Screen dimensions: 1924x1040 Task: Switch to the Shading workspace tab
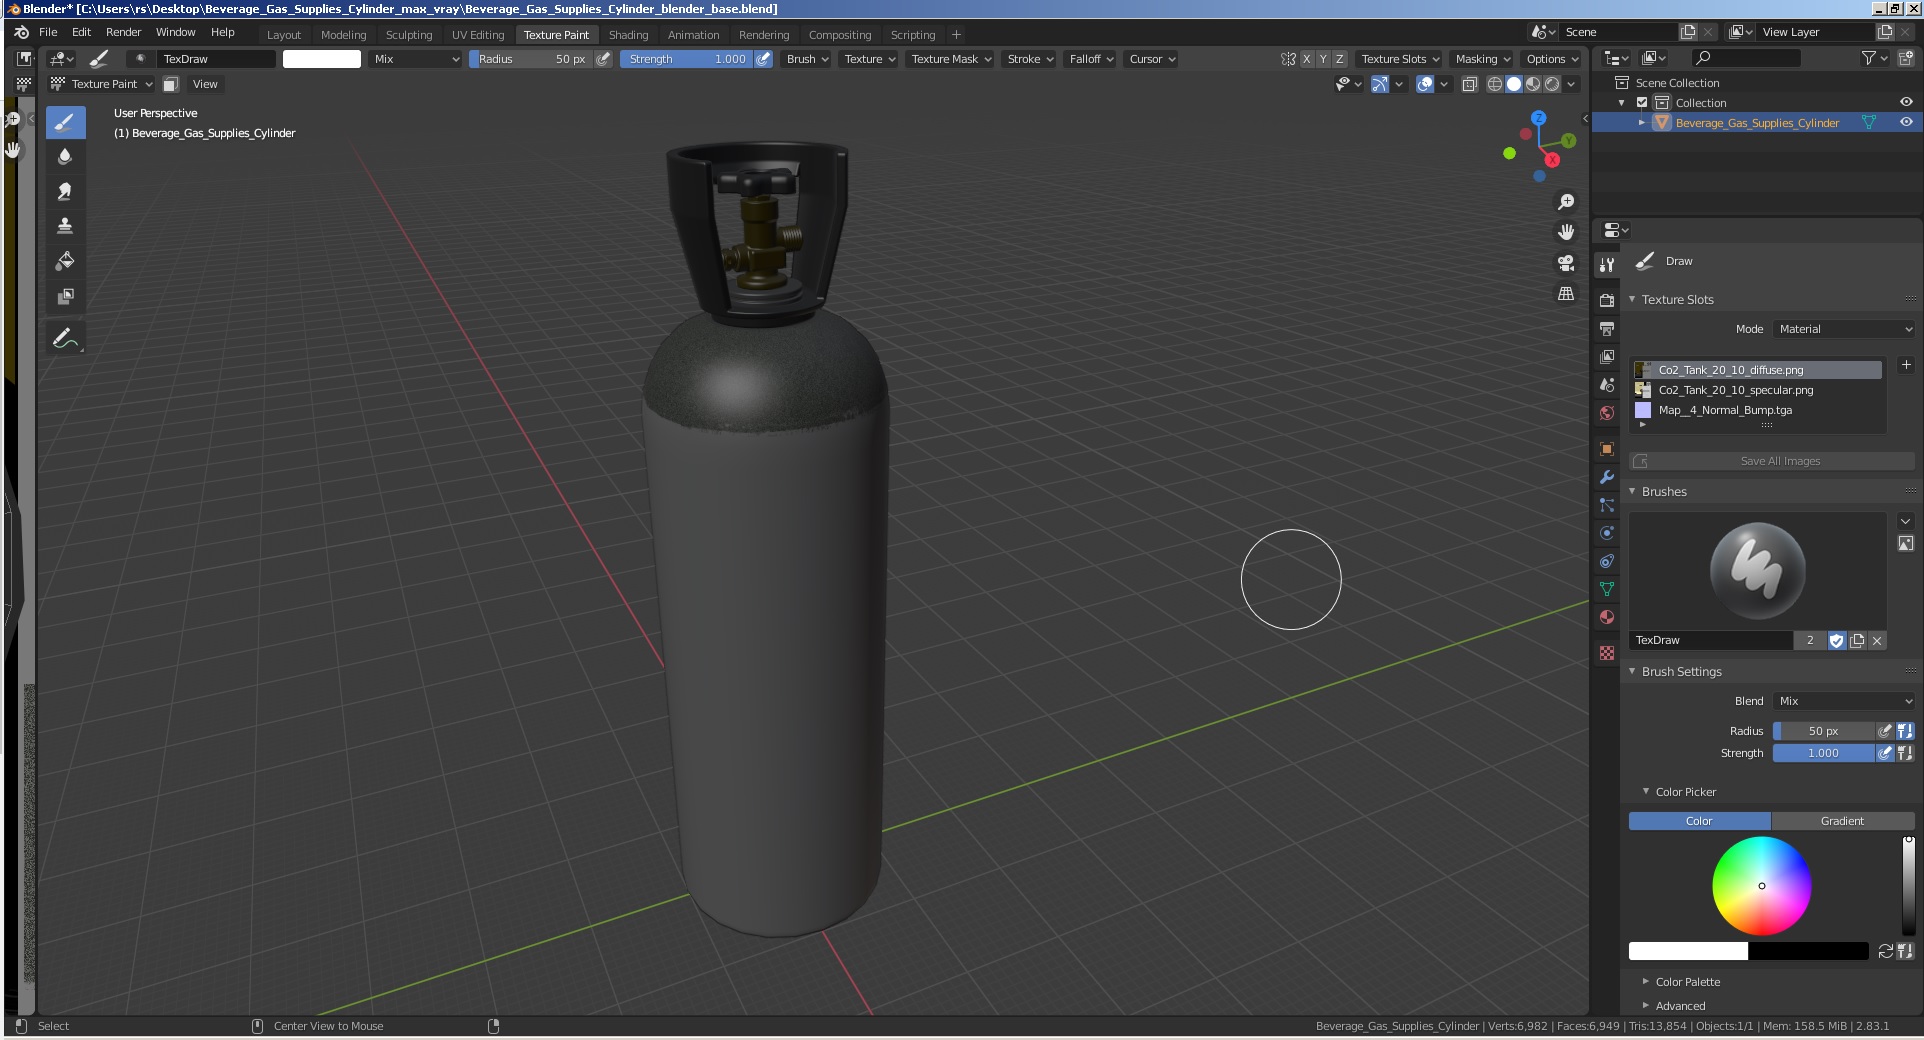(628, 34)
